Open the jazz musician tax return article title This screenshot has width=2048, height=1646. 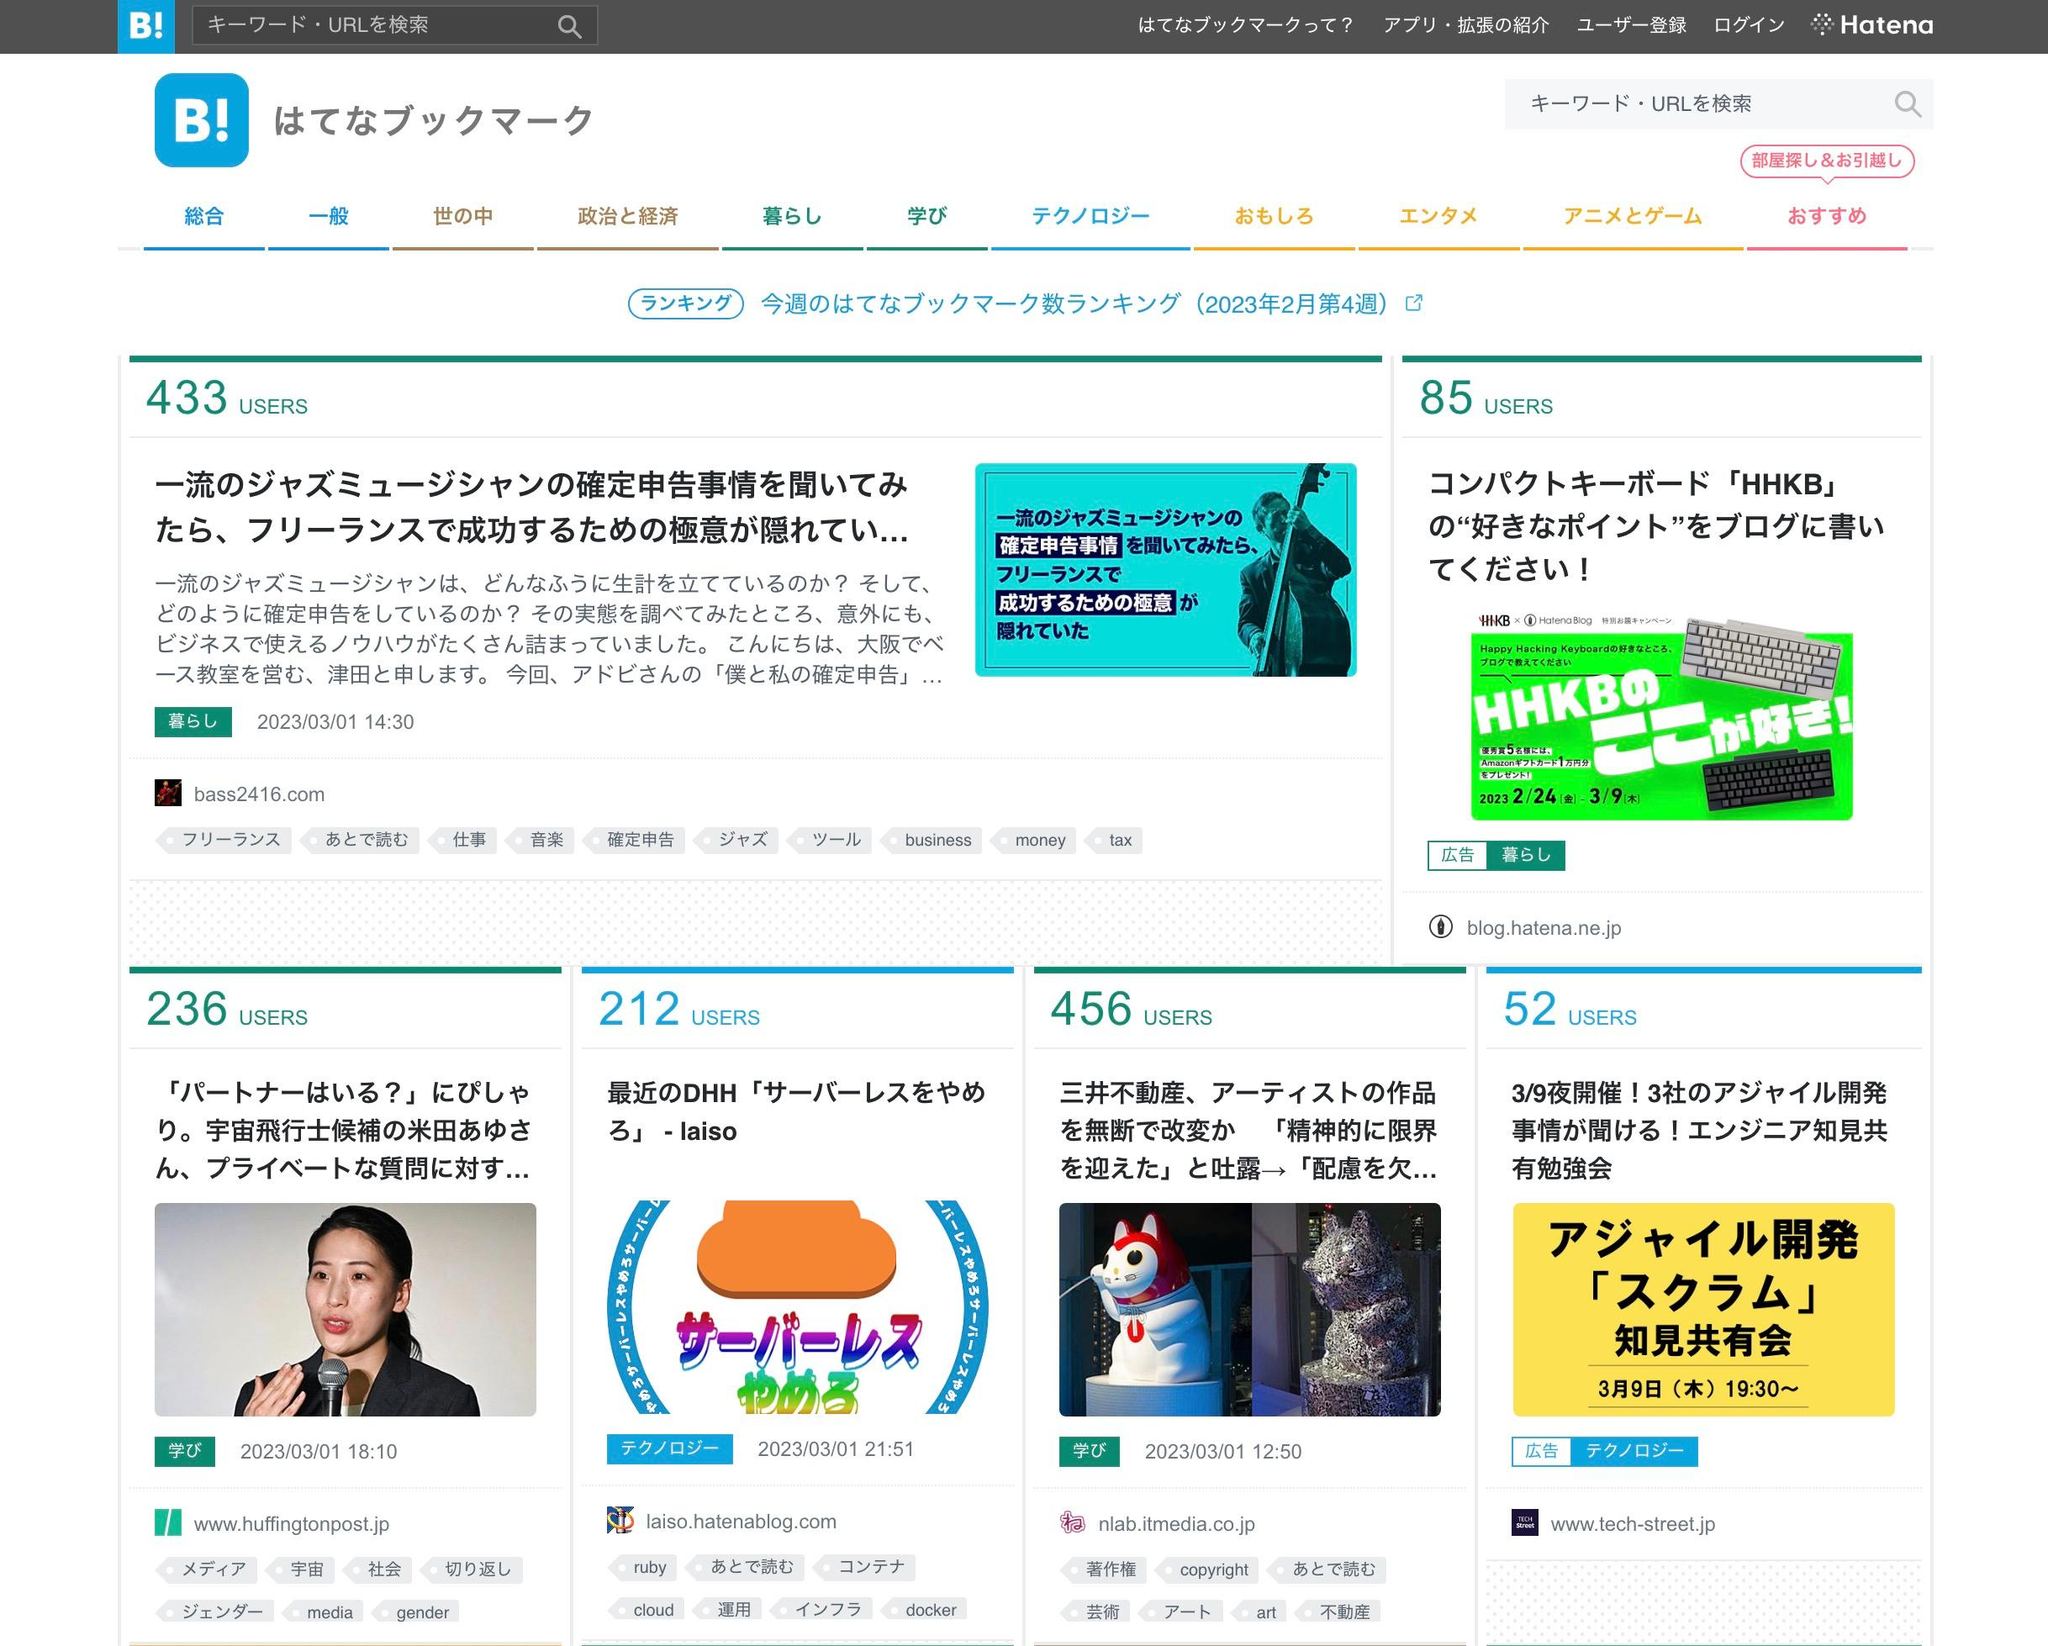tap(532, 507)
